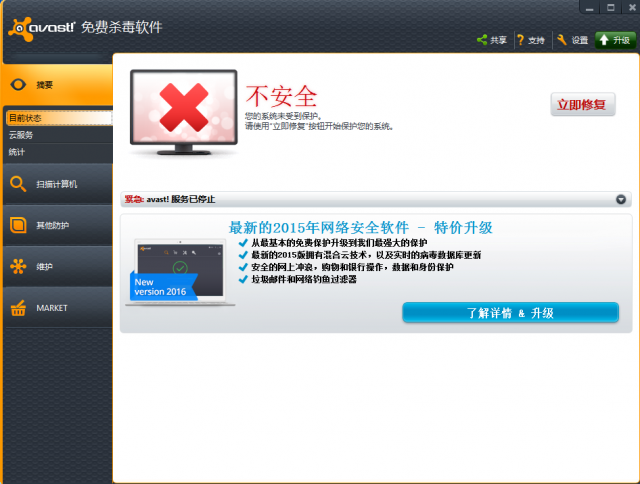The height and width of the screenshot is (484, 640).
Task: Open the 维护 maintenance section
Action: click(x=58, y=266)
